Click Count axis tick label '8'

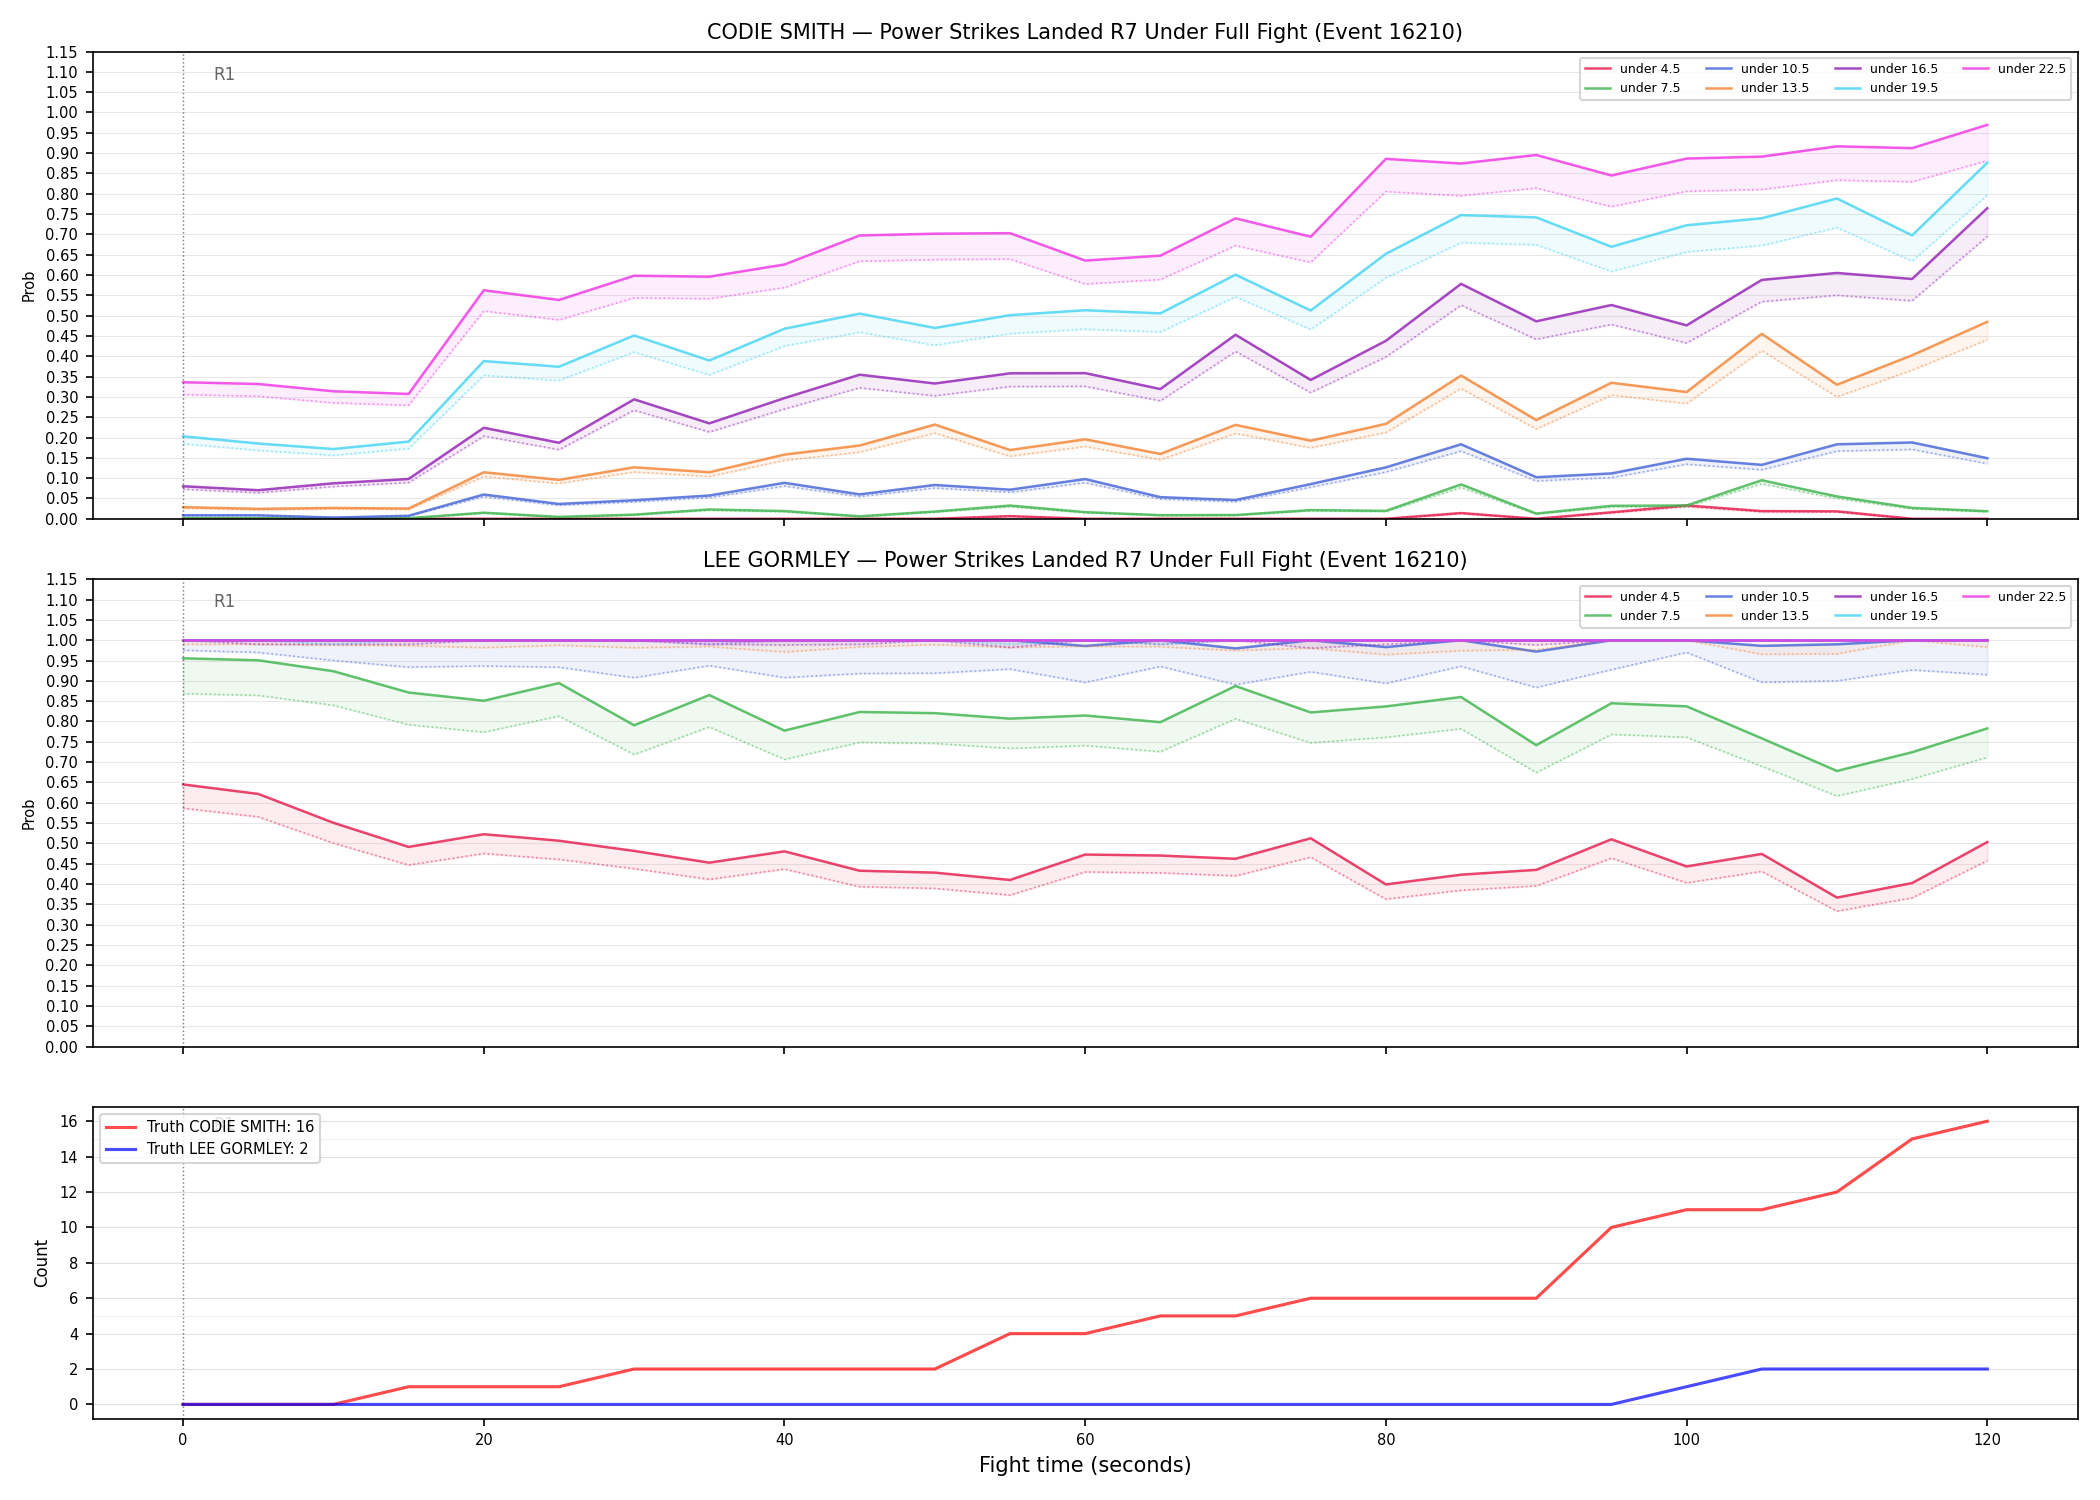click(74, 1263)
